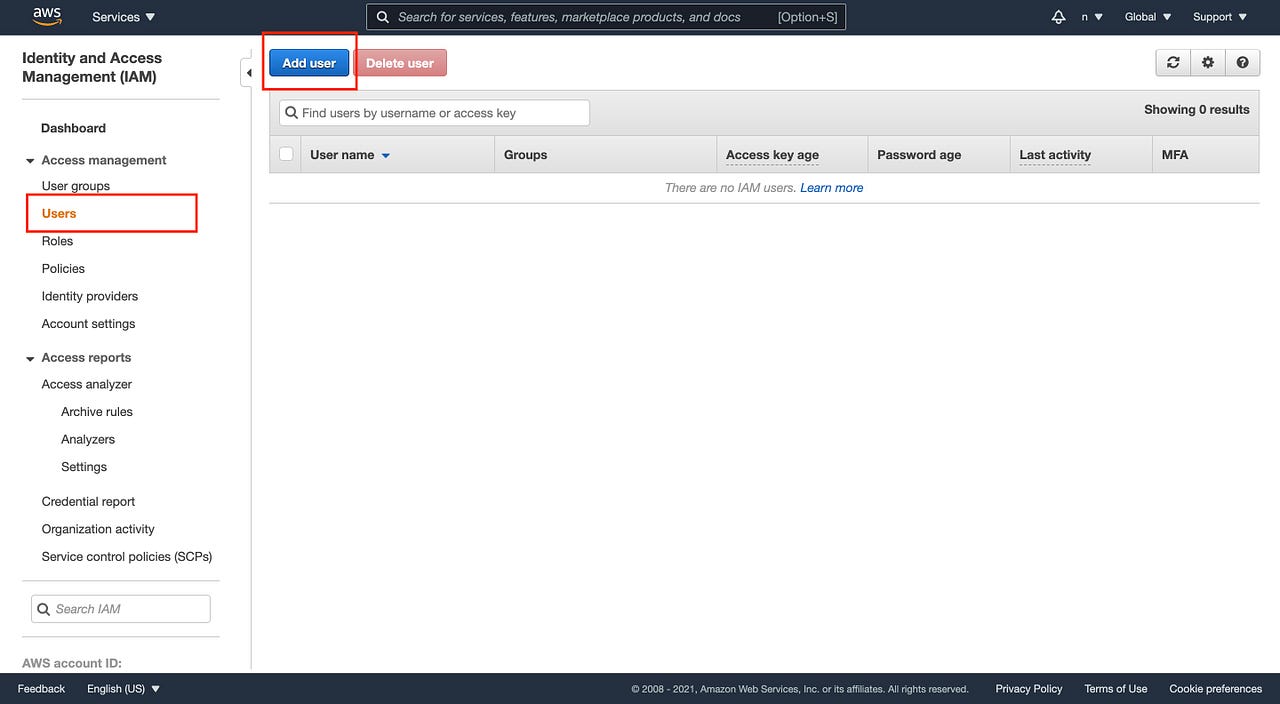Open the help question mark icon
Image resolution: width=1280 pixels, height=704 pixels.
[1242, 62]
